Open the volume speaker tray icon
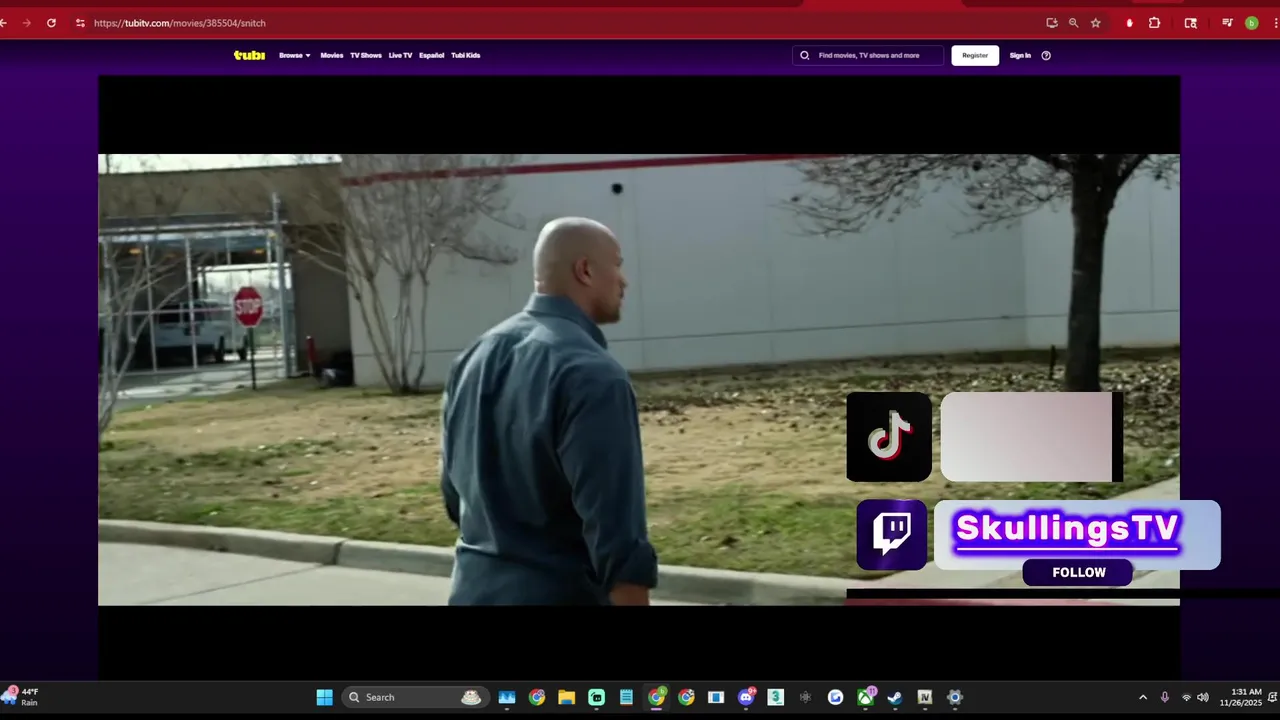1280x720 pixels. pos(1203,697)
